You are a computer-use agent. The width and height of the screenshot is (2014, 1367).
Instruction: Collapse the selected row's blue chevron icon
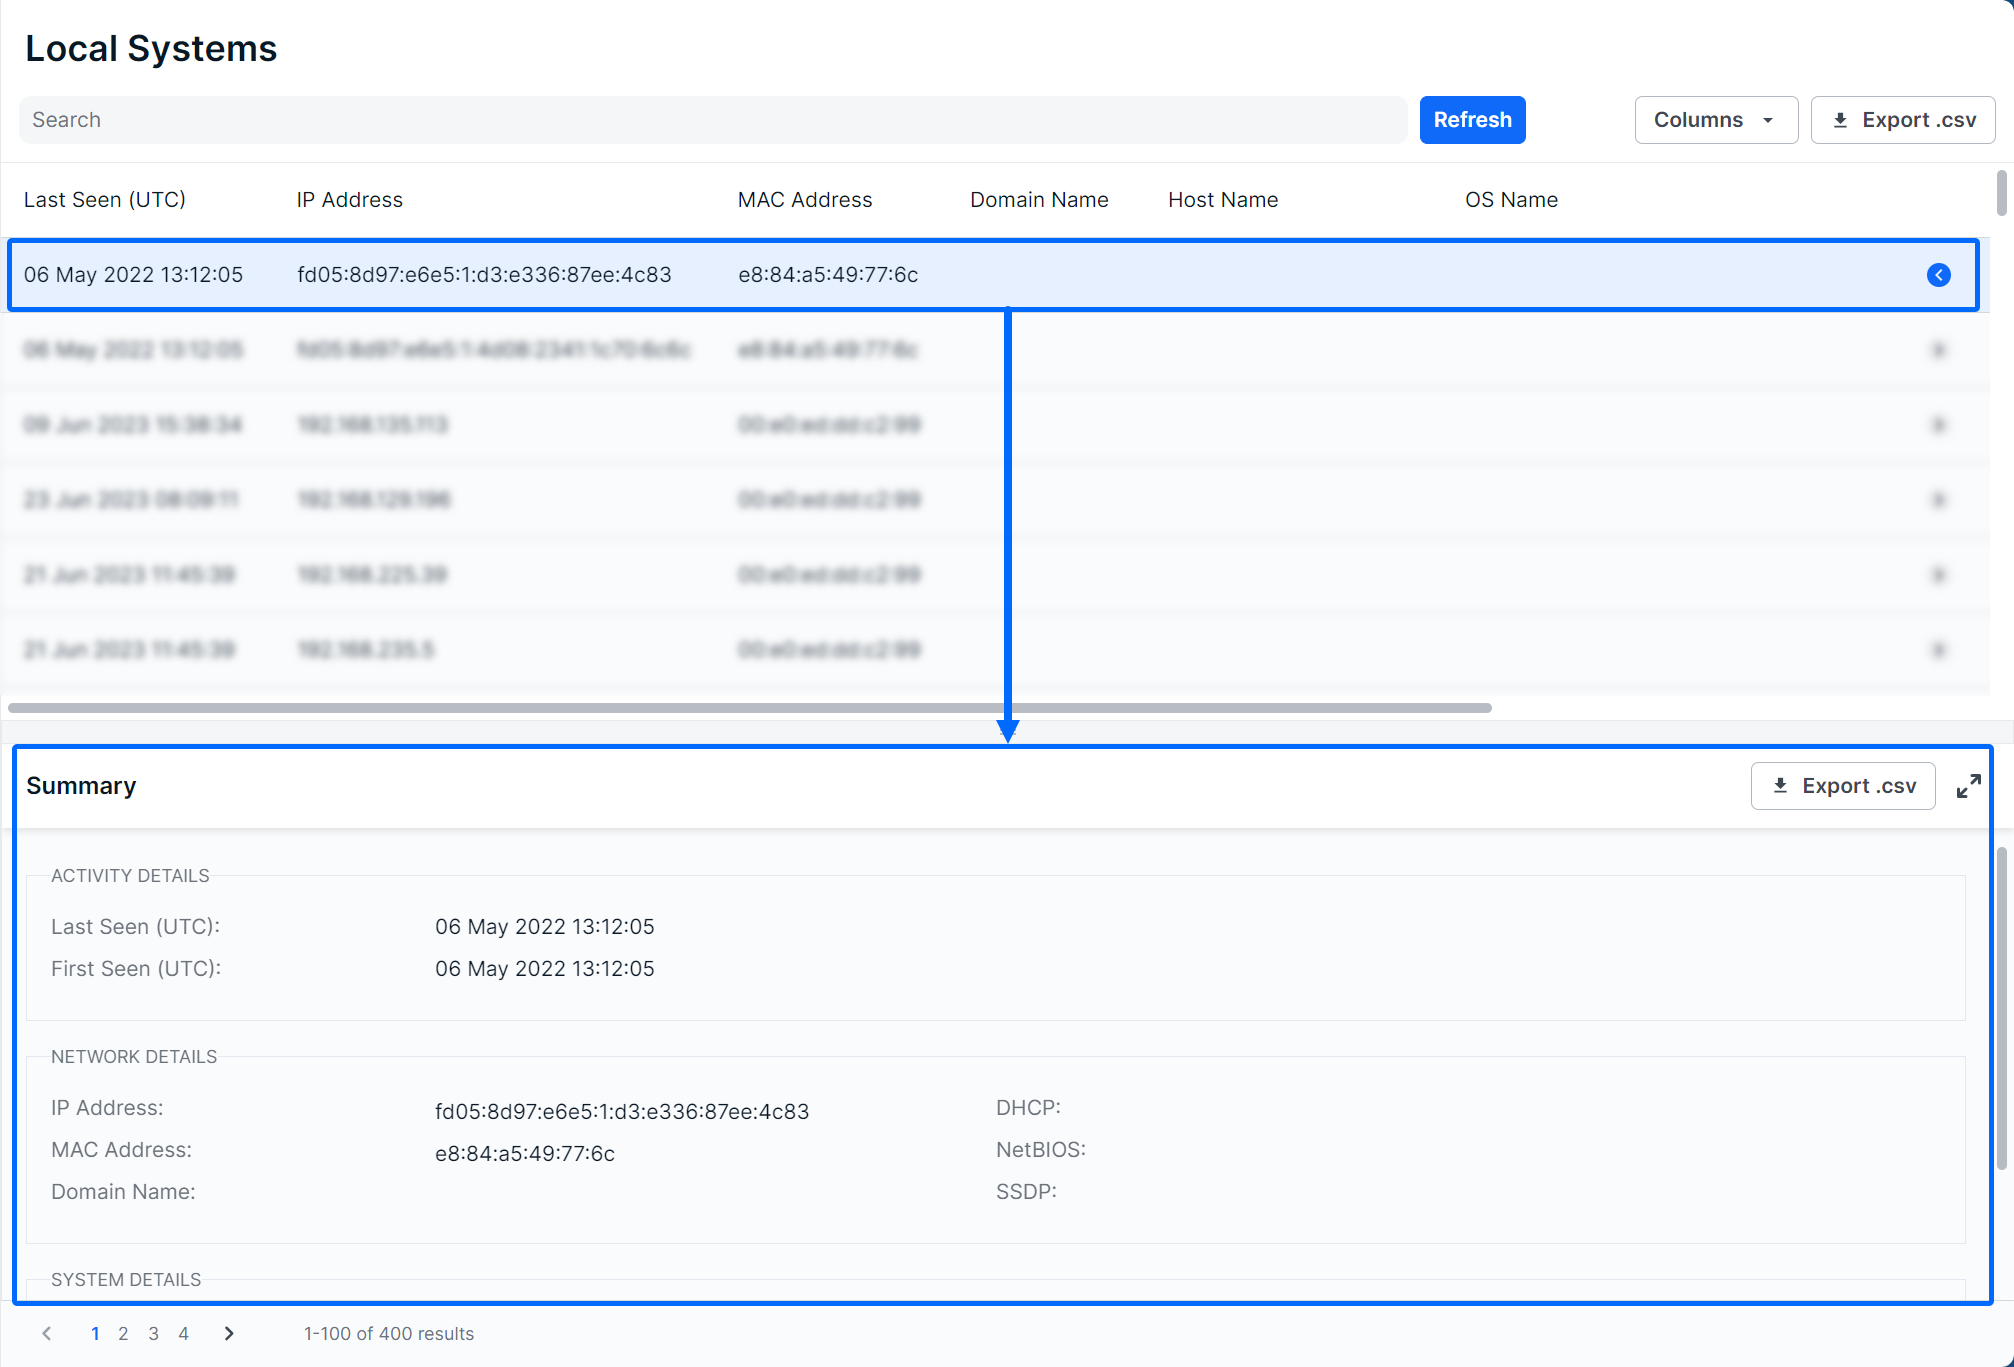(1938, 275)
